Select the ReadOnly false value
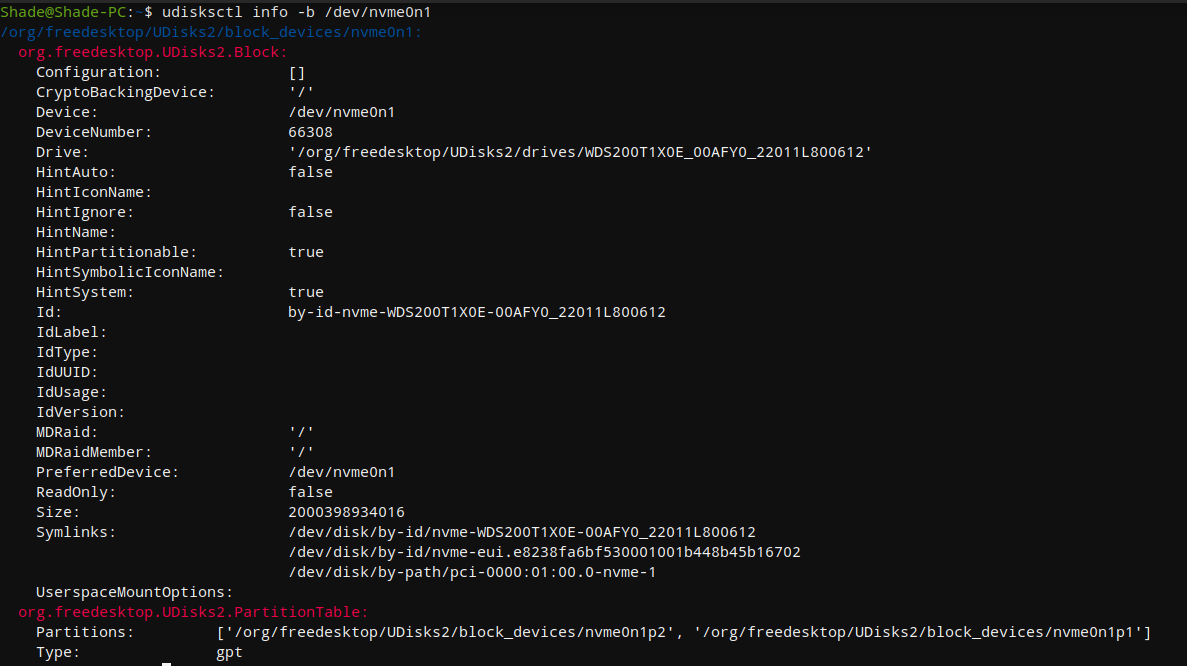 [x=310, y=491]
